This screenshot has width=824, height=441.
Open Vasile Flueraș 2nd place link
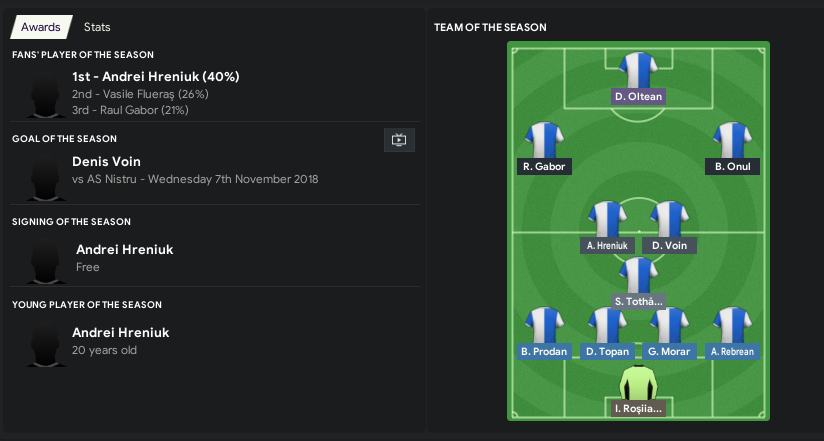point(140,94)
